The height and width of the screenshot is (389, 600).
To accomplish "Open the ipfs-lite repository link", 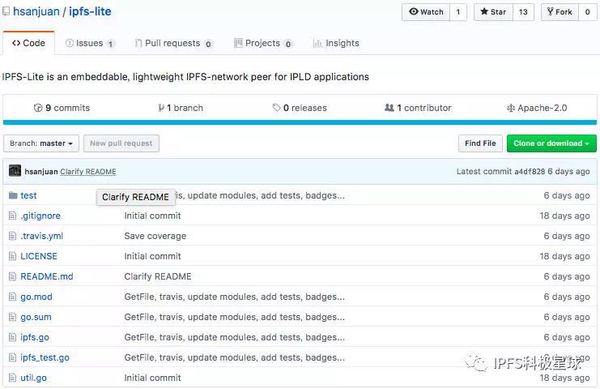I will (90, 11).
